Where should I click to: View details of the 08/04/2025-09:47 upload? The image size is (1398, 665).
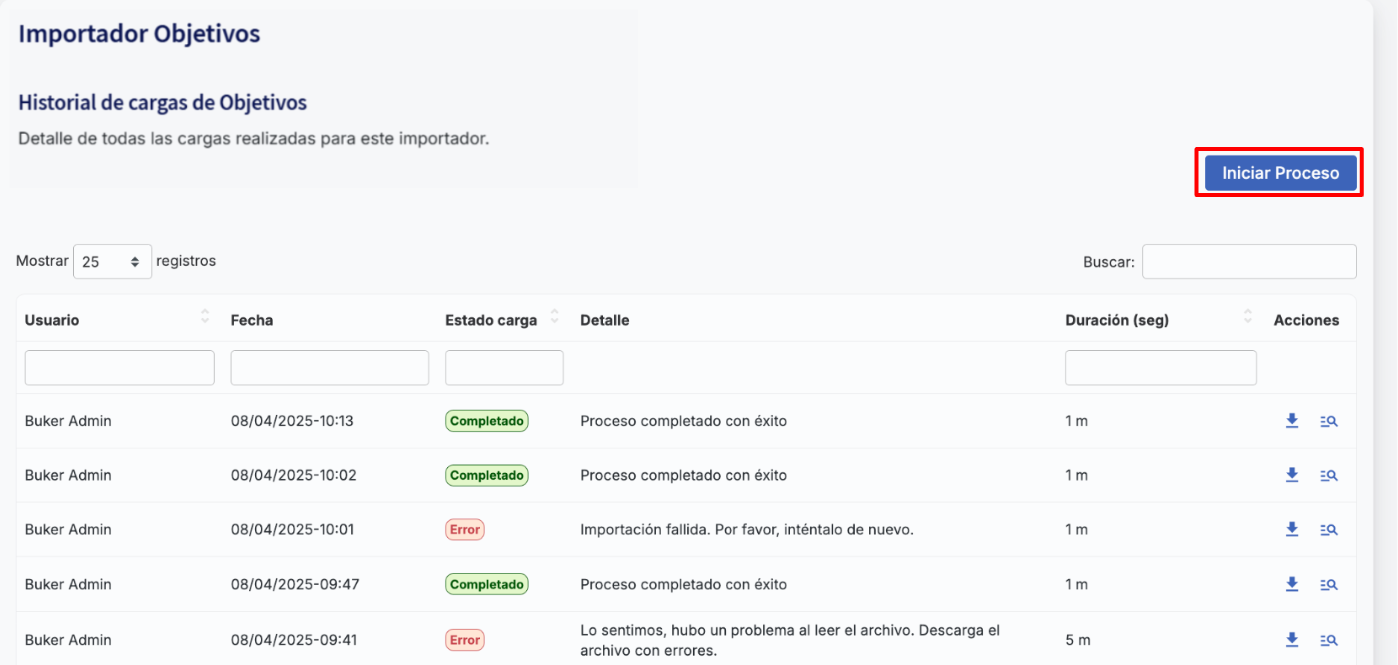1329,585
